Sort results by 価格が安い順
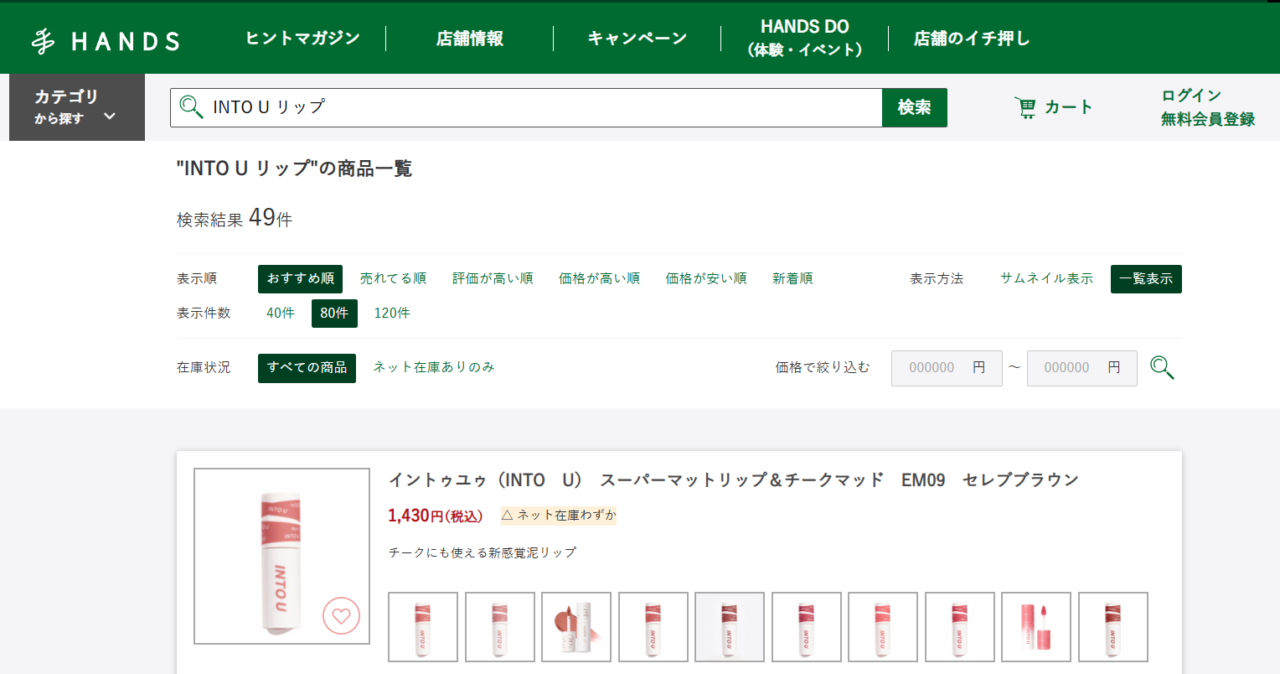 [x=706, y=279]
